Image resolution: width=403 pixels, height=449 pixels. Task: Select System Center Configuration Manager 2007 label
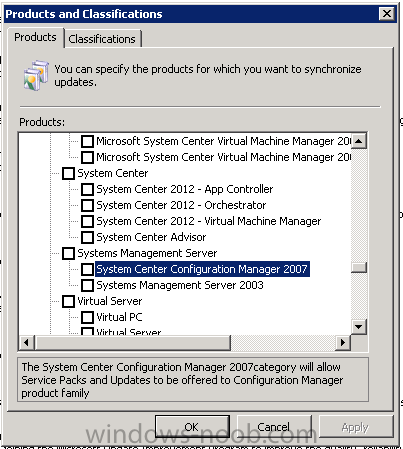pyautogui.click(x=202, y=269)
